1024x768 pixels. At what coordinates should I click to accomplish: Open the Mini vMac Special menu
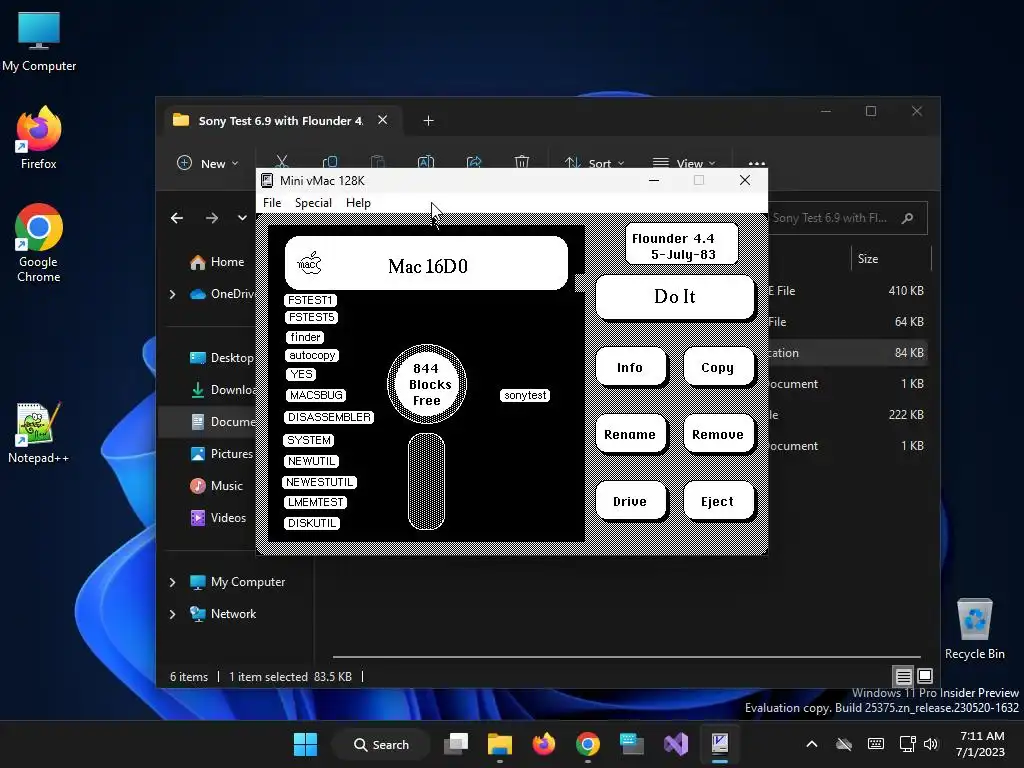(x=313, y=203)
